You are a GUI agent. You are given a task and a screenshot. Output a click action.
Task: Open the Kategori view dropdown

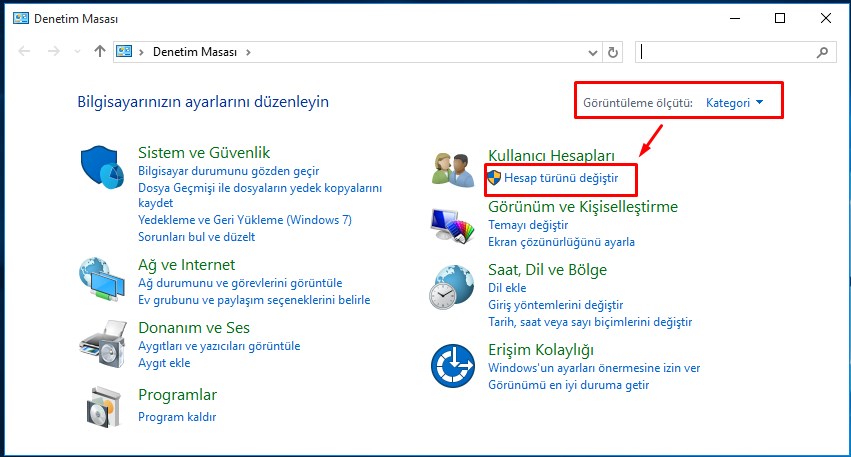pyautogui.click(x=734, y=102)
